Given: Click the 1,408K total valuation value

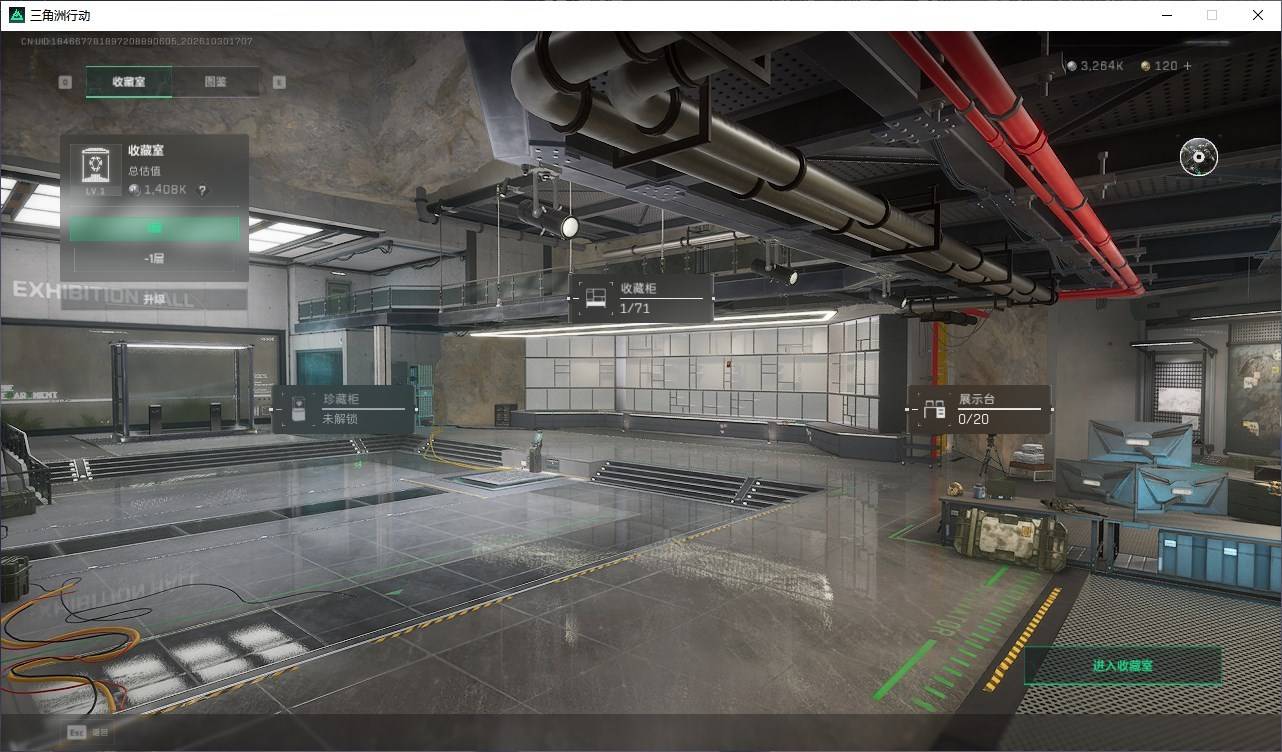Looking at the screenshot, I should pos(165,190).
